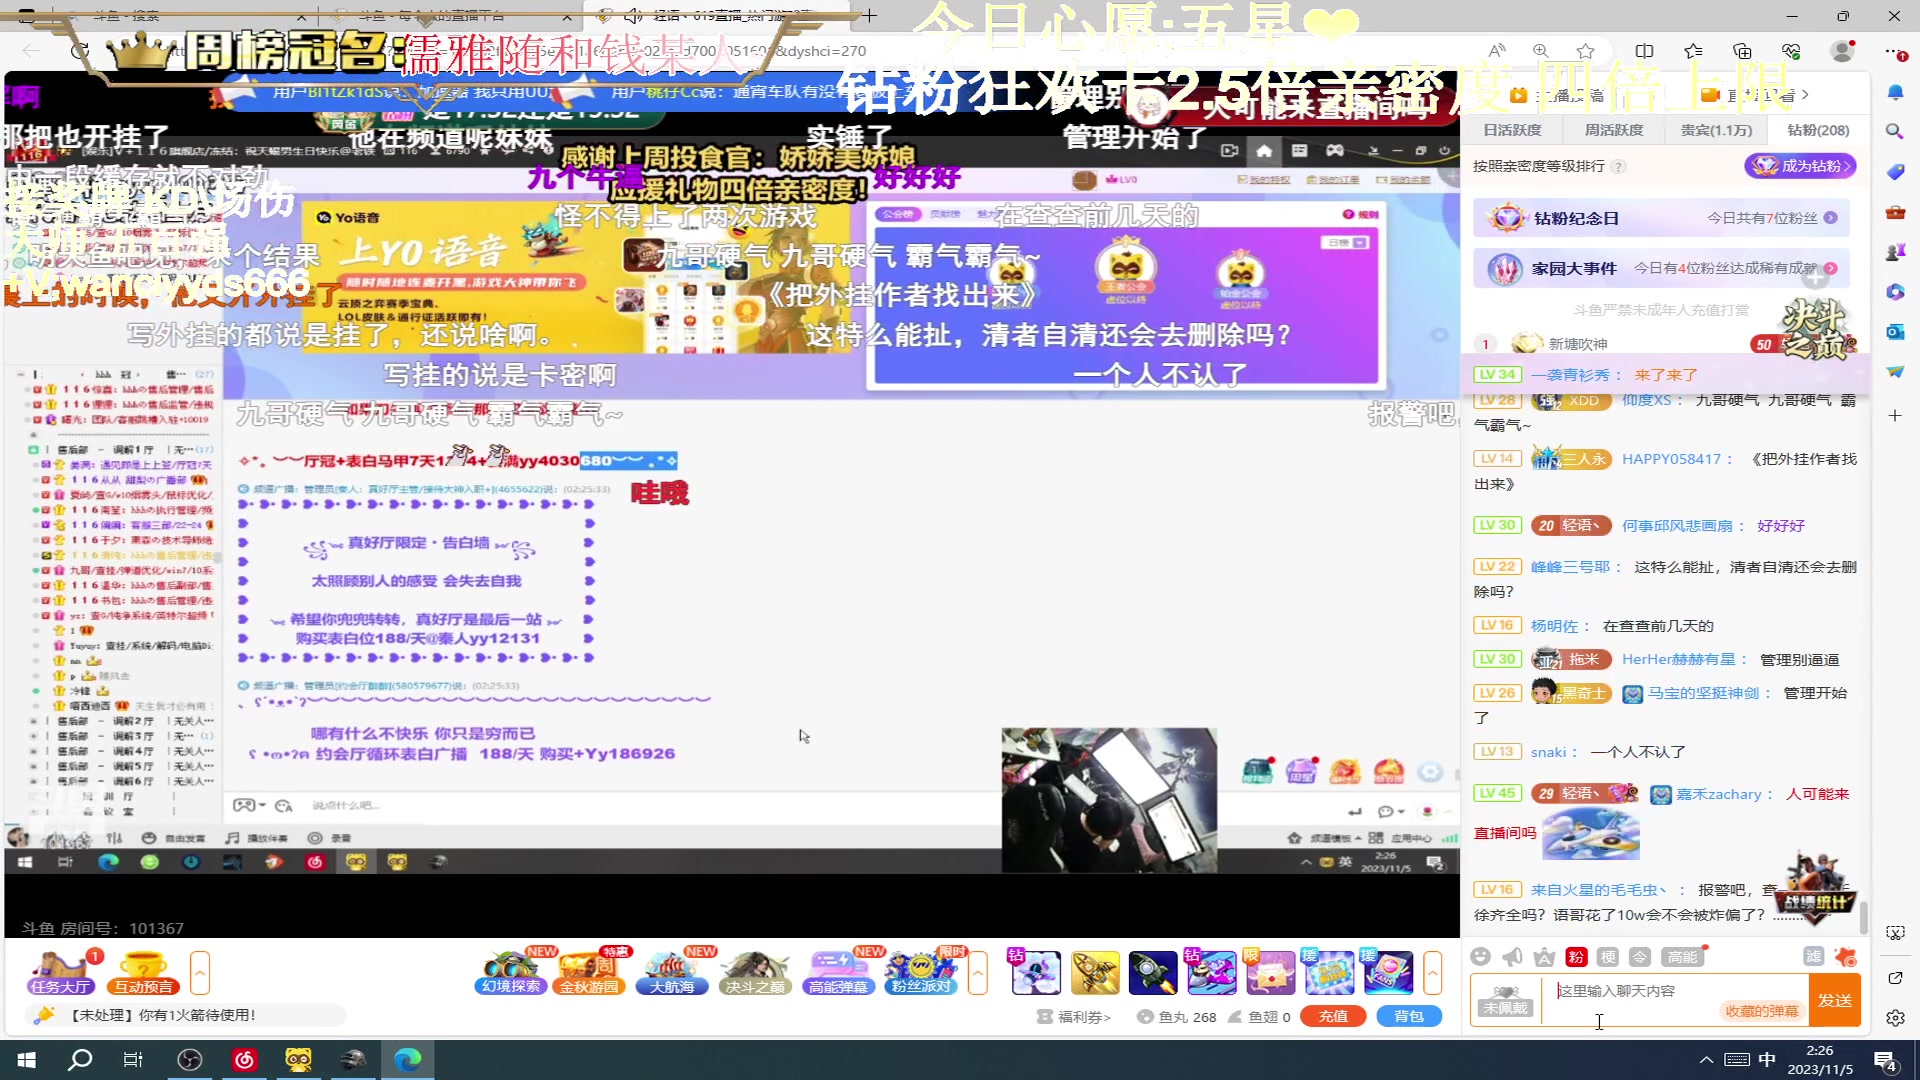Open Windows notification center icon
The image size is (1920, 1080).
(1886, 1061)
